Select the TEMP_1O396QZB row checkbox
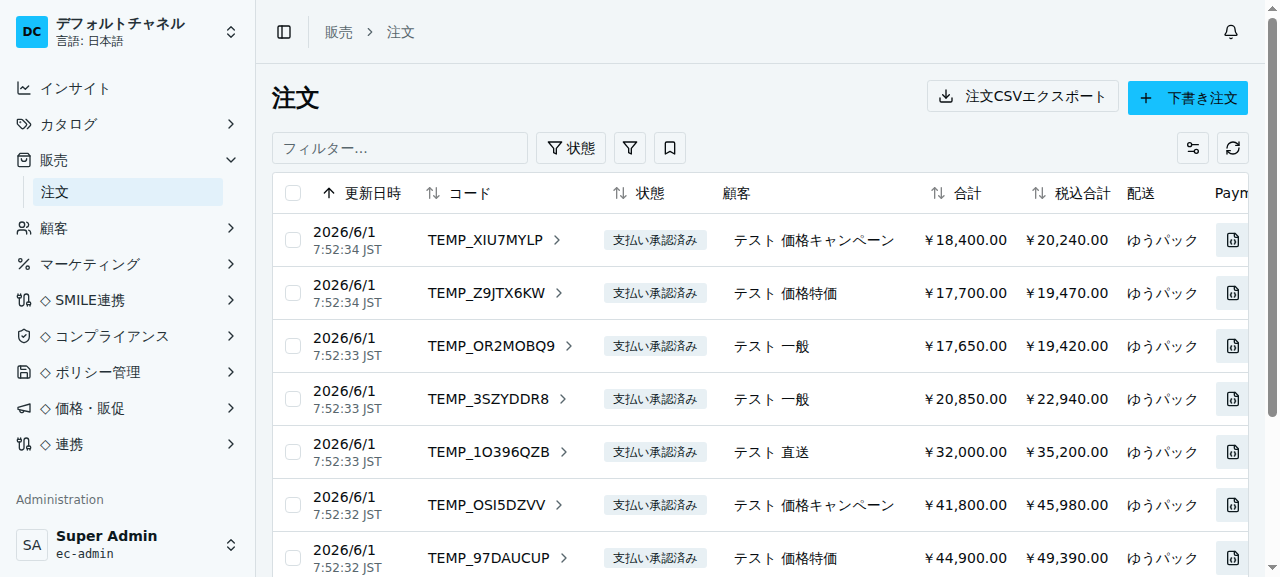 pyautogui.click(x=293, y=452)
